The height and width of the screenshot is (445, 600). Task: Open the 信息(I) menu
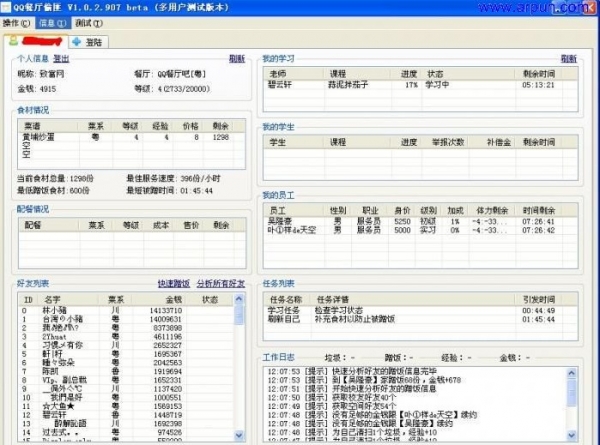pyautogui.click(x=52, y=23)
